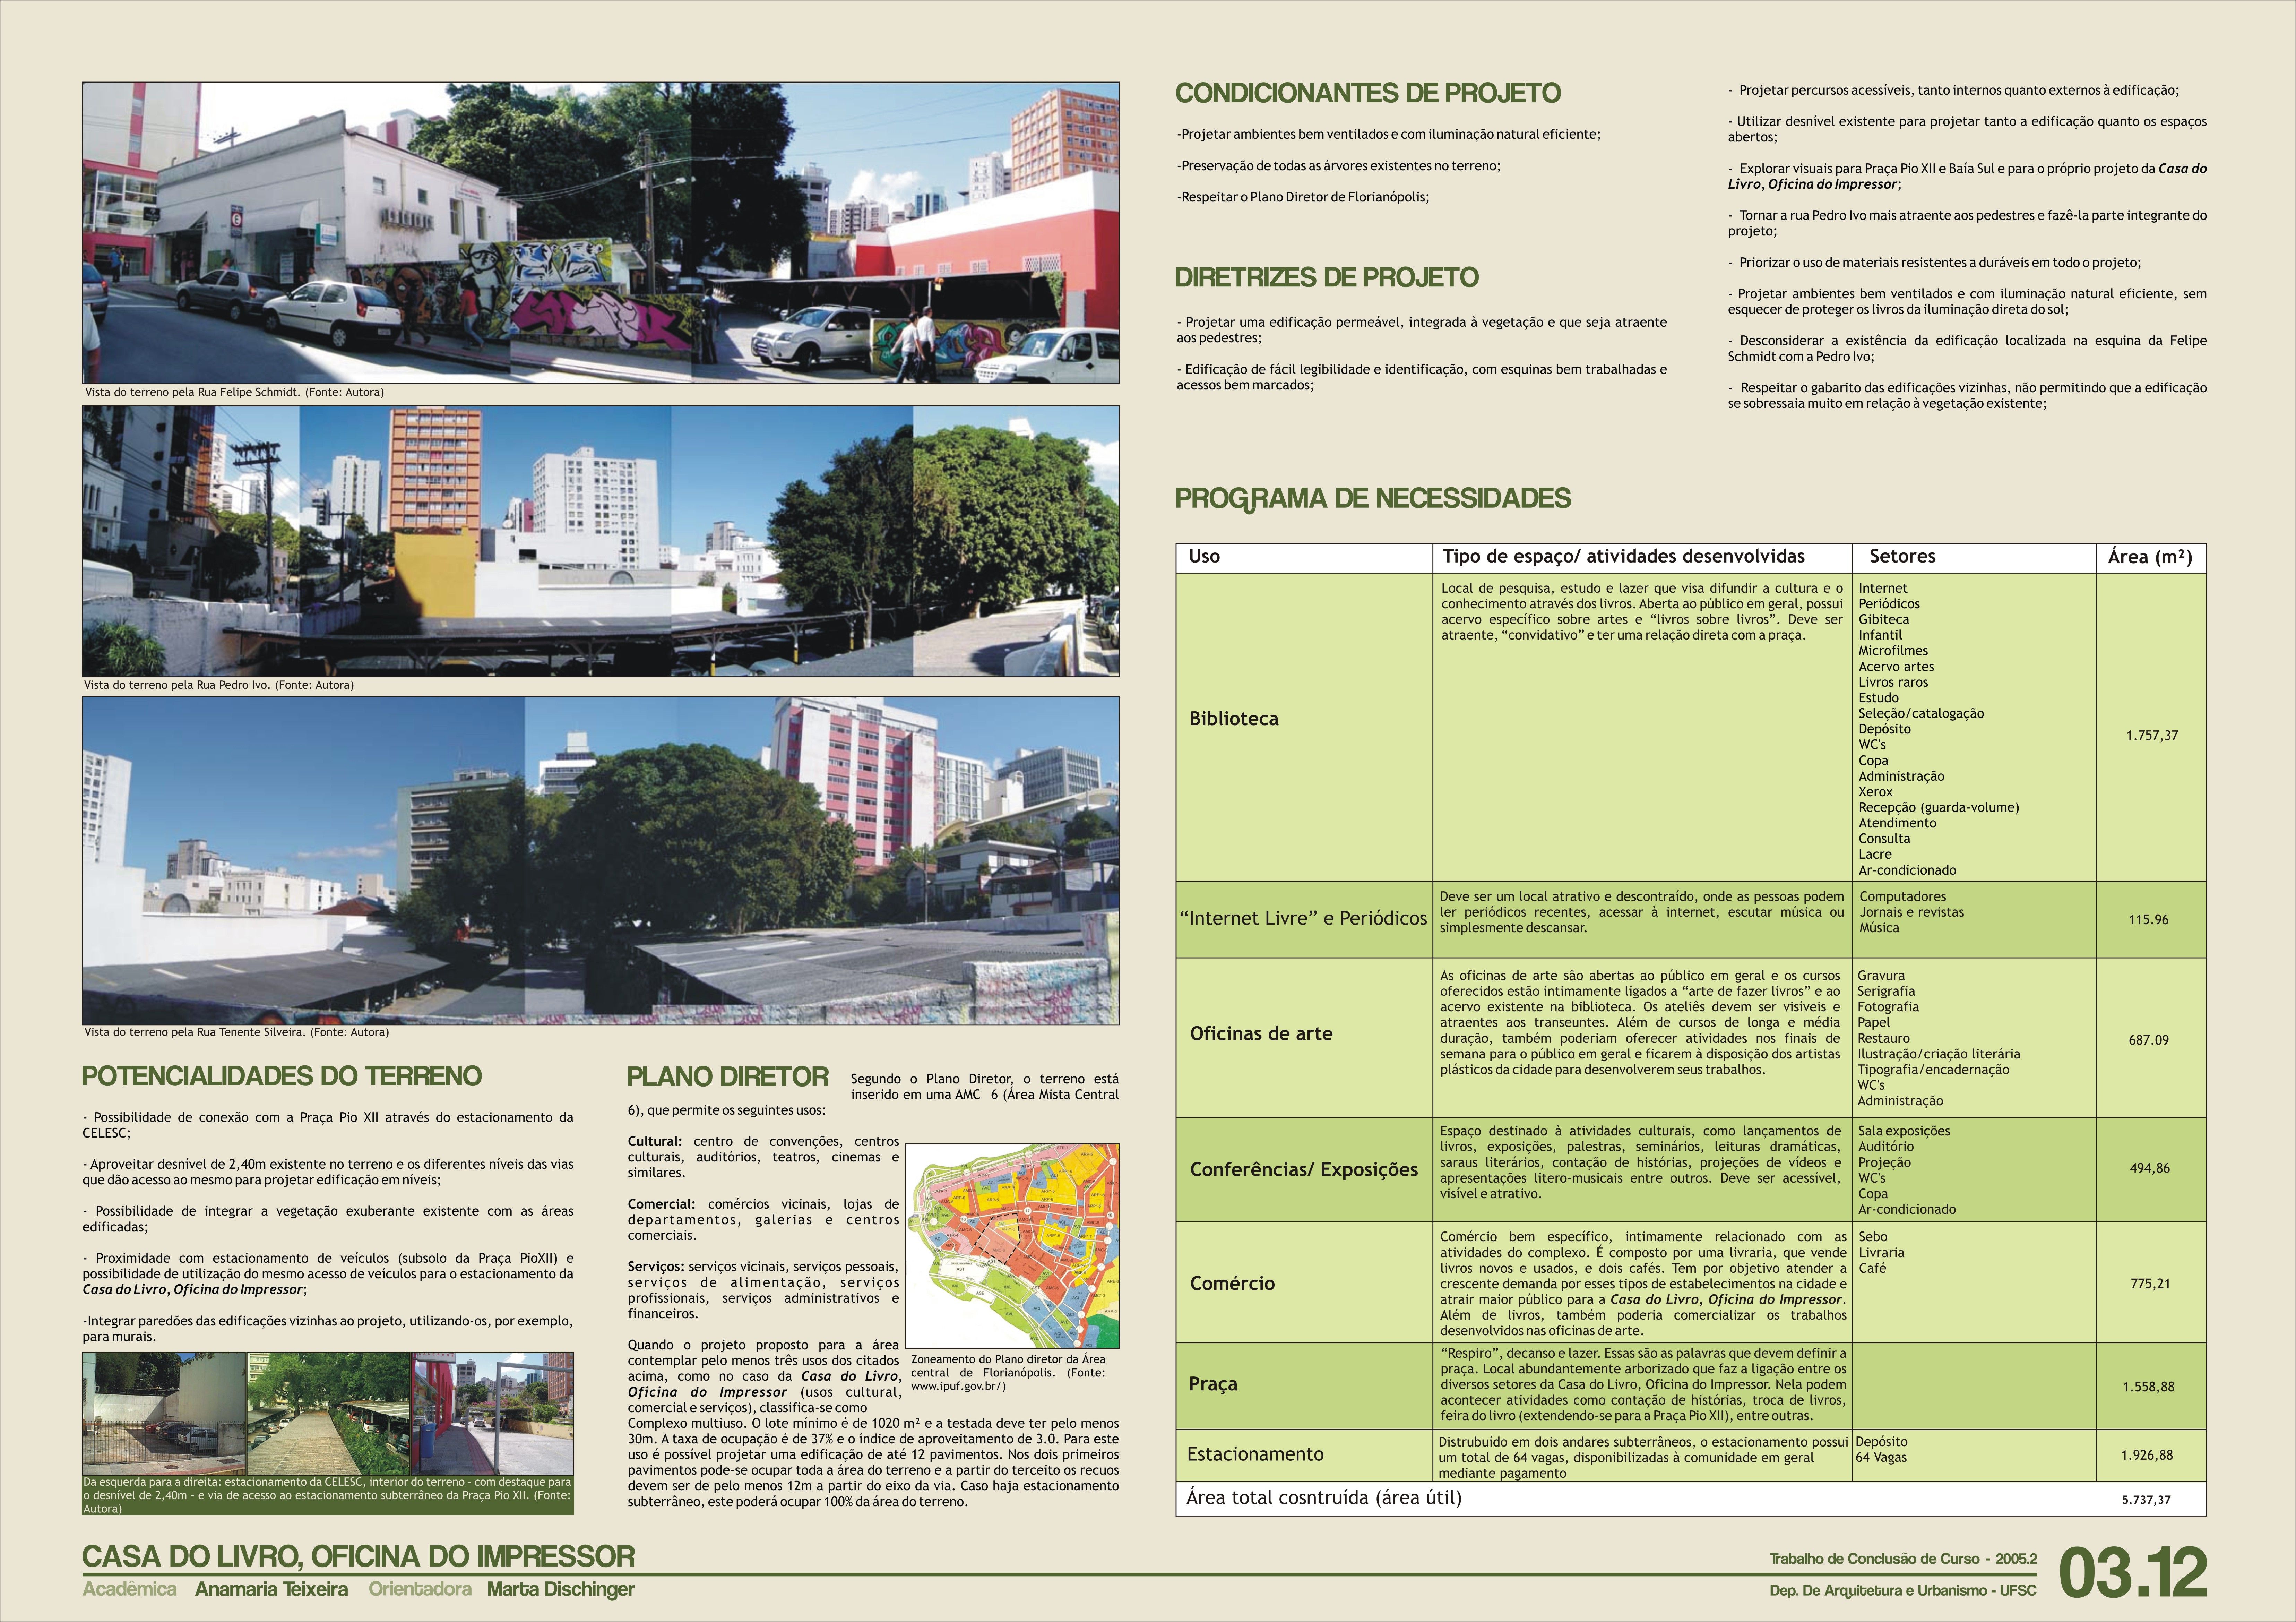
Task: Click the 'Uso' table column header
Action: pos(1204,556)
